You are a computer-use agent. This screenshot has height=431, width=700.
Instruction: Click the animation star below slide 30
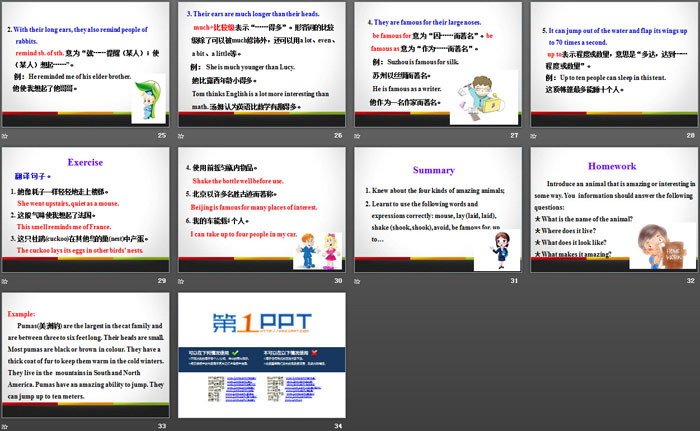pos(182,281)
